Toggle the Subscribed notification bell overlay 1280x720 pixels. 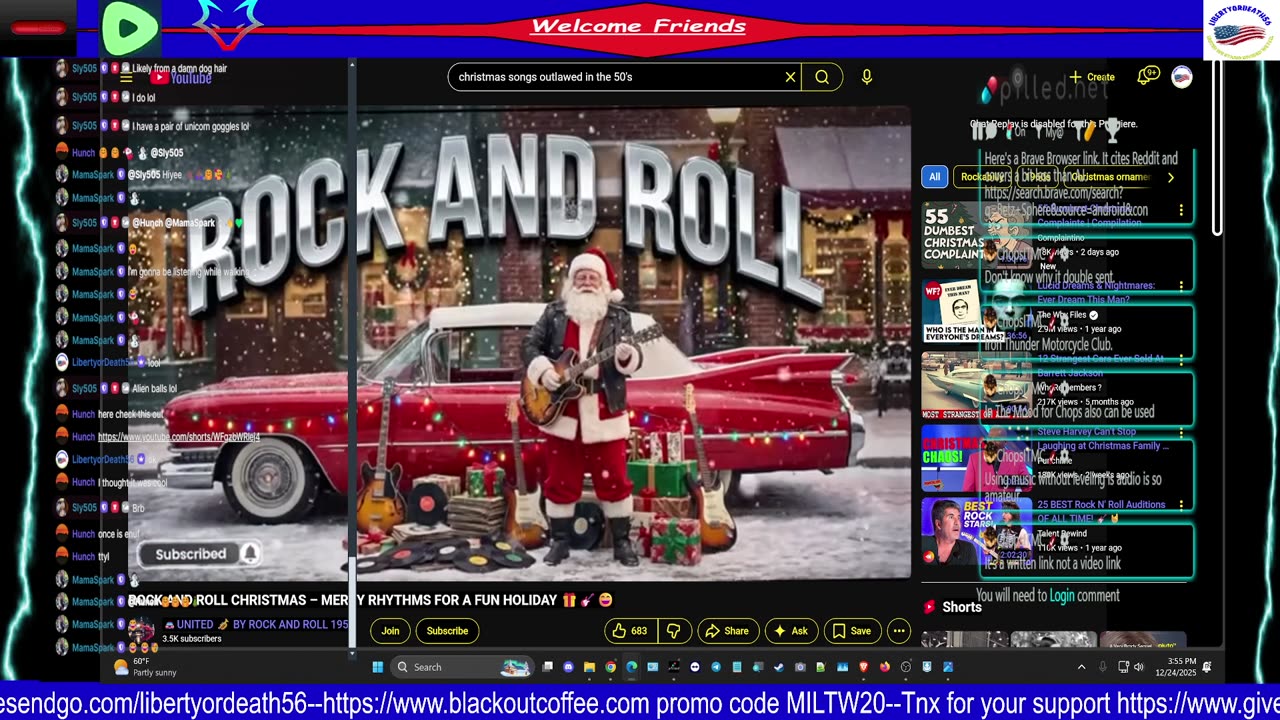[250, 553]
